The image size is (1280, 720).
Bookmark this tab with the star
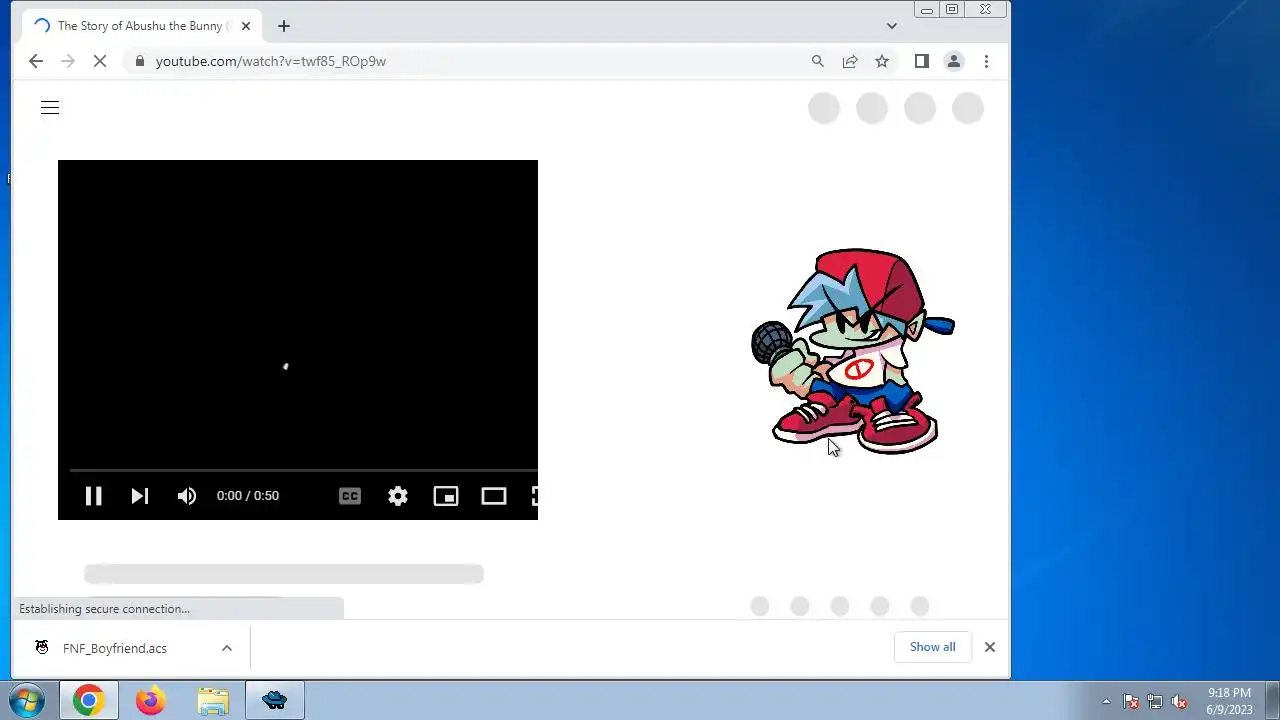882,61
